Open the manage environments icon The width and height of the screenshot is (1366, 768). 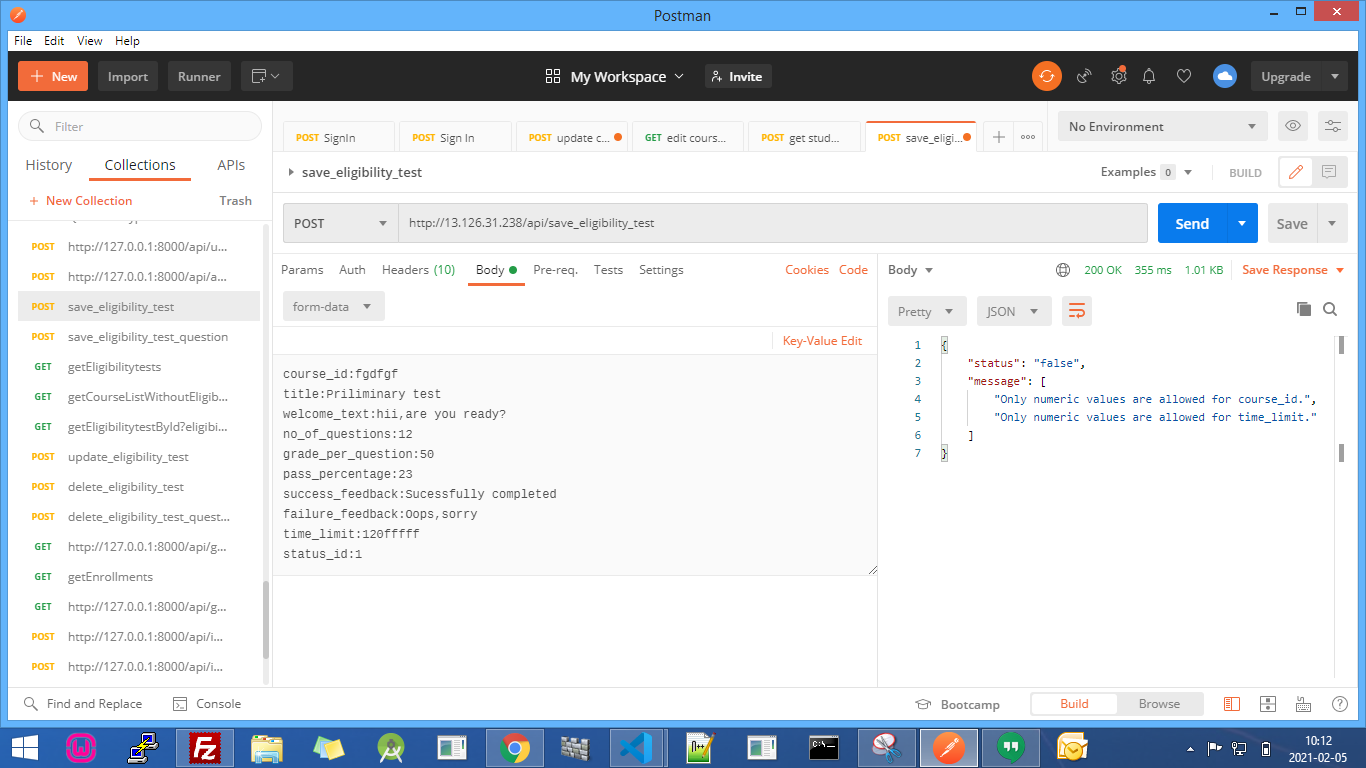pyautogui.click(x=1332, y=126)
